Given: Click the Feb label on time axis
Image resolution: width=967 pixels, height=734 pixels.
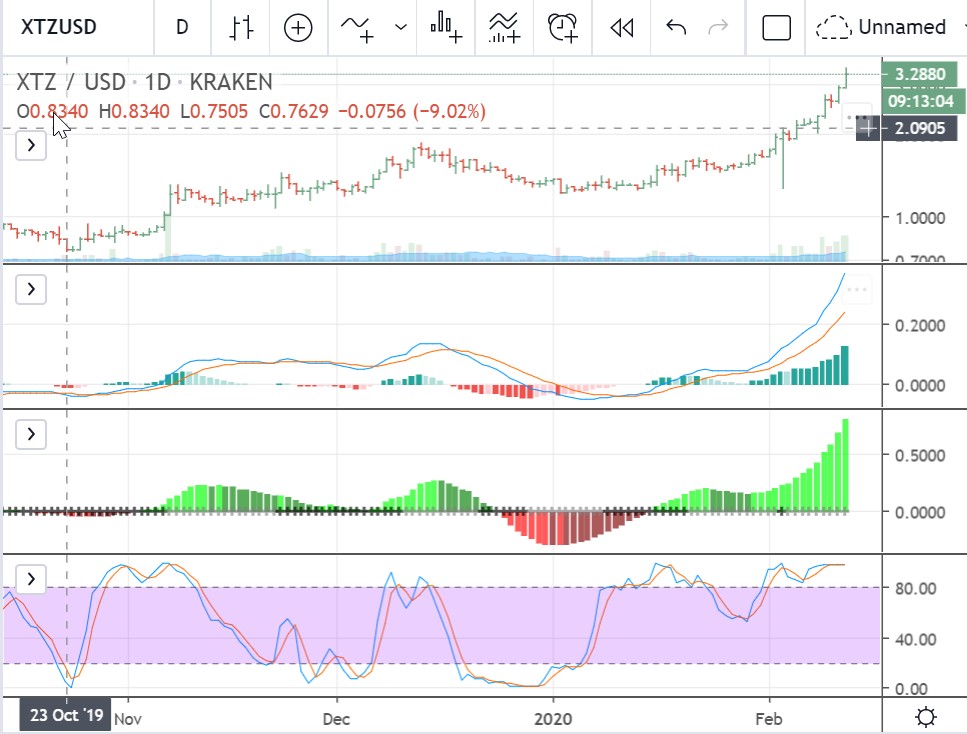Looking at the screenshot, I should pyautogui.click(x=769, y=719).
